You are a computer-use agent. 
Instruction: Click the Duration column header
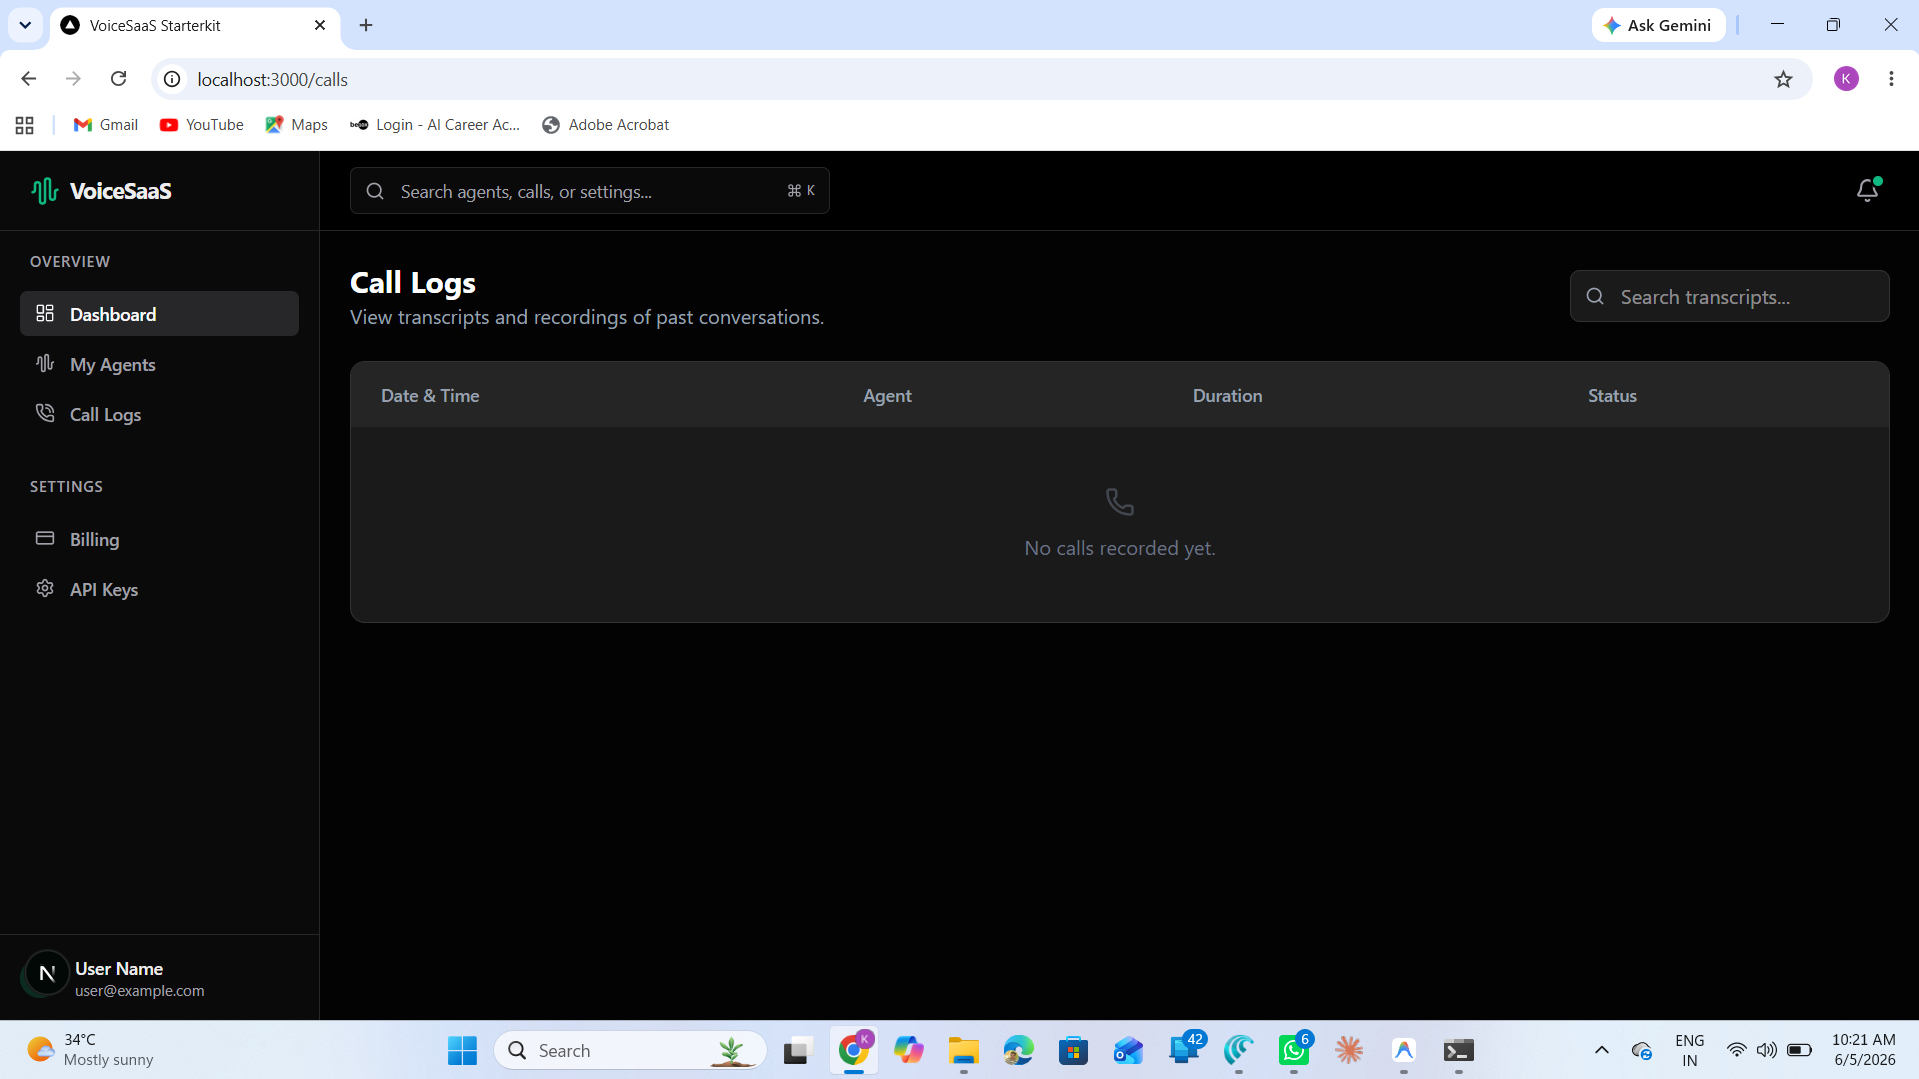(x=1227, y=395)
